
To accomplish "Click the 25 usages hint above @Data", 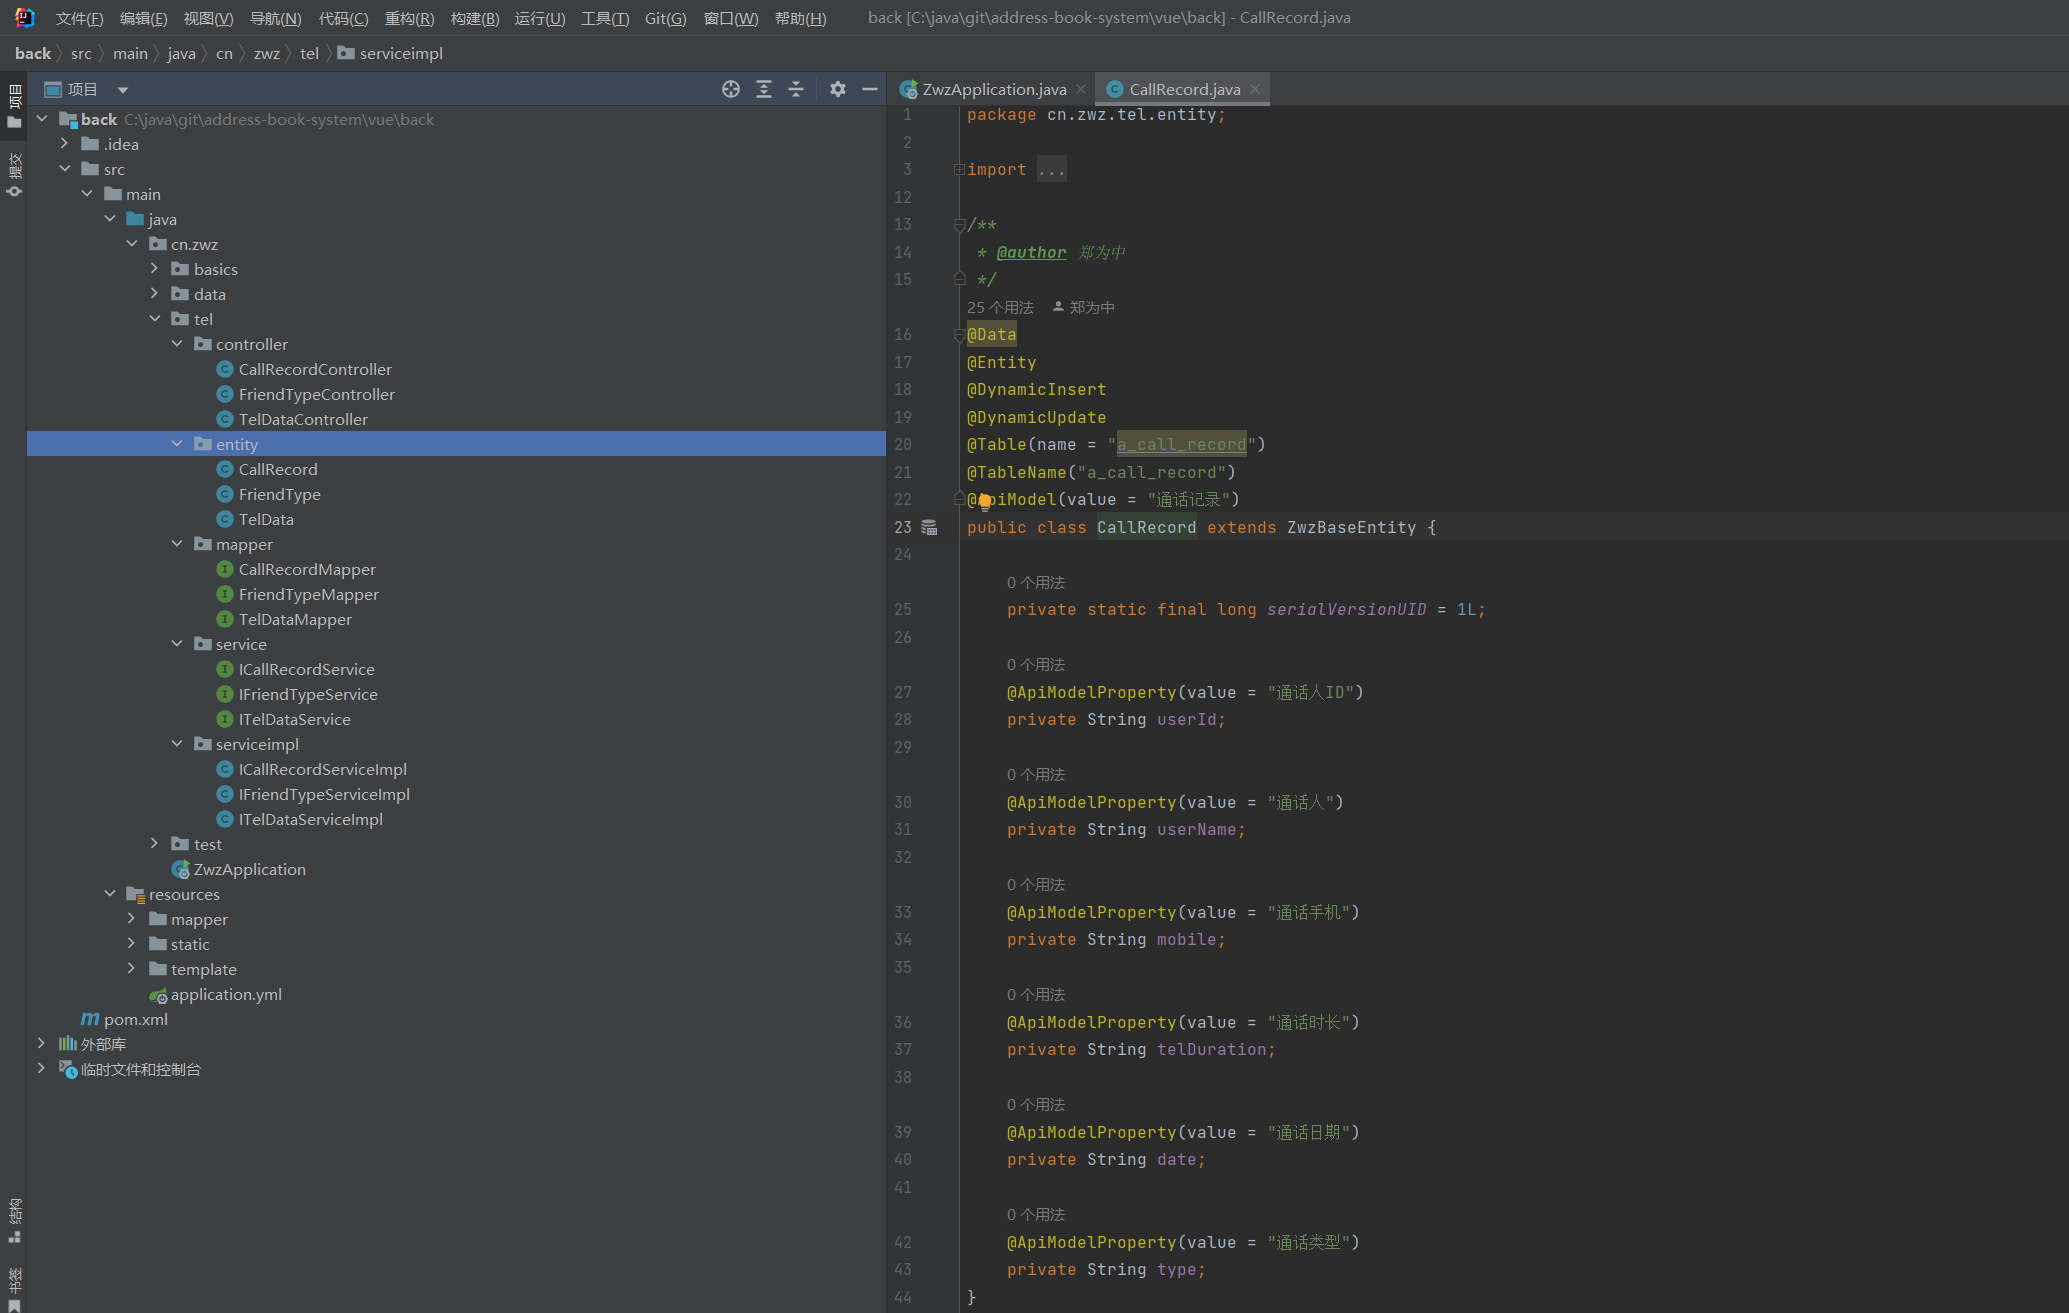I will 1000,307.
